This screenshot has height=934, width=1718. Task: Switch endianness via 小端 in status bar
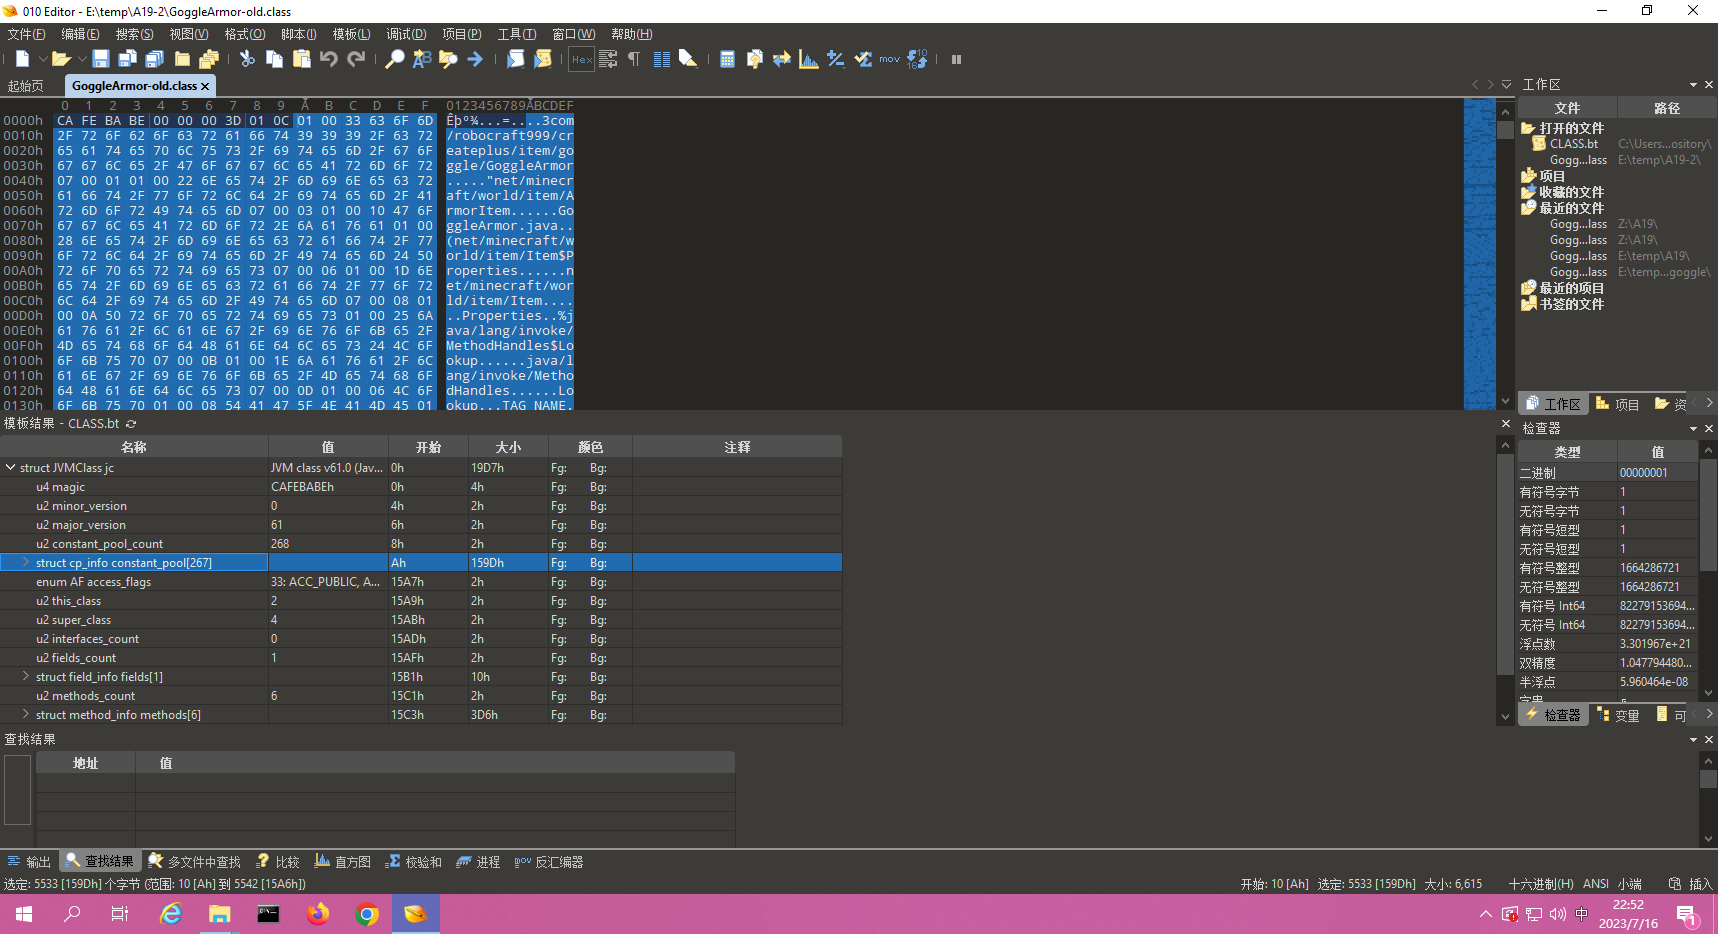[x=1630, y=884]
